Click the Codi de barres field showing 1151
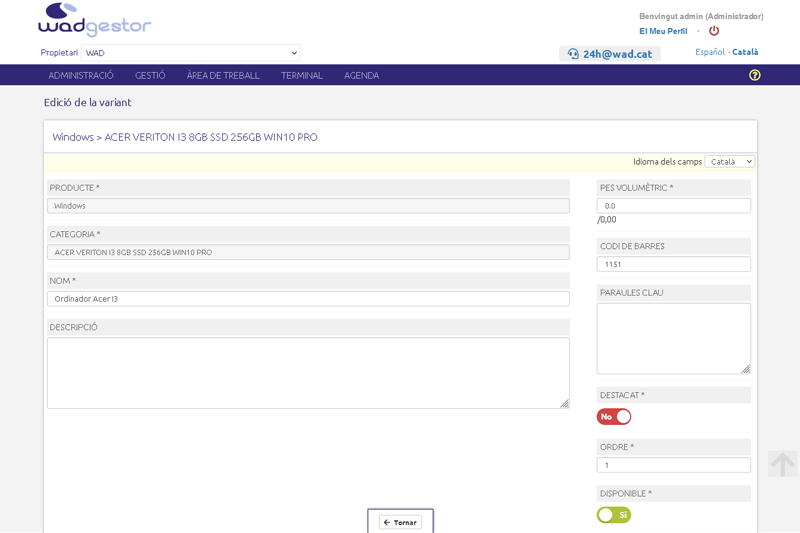This screenshot has width=800, height=533. (673, 264)
